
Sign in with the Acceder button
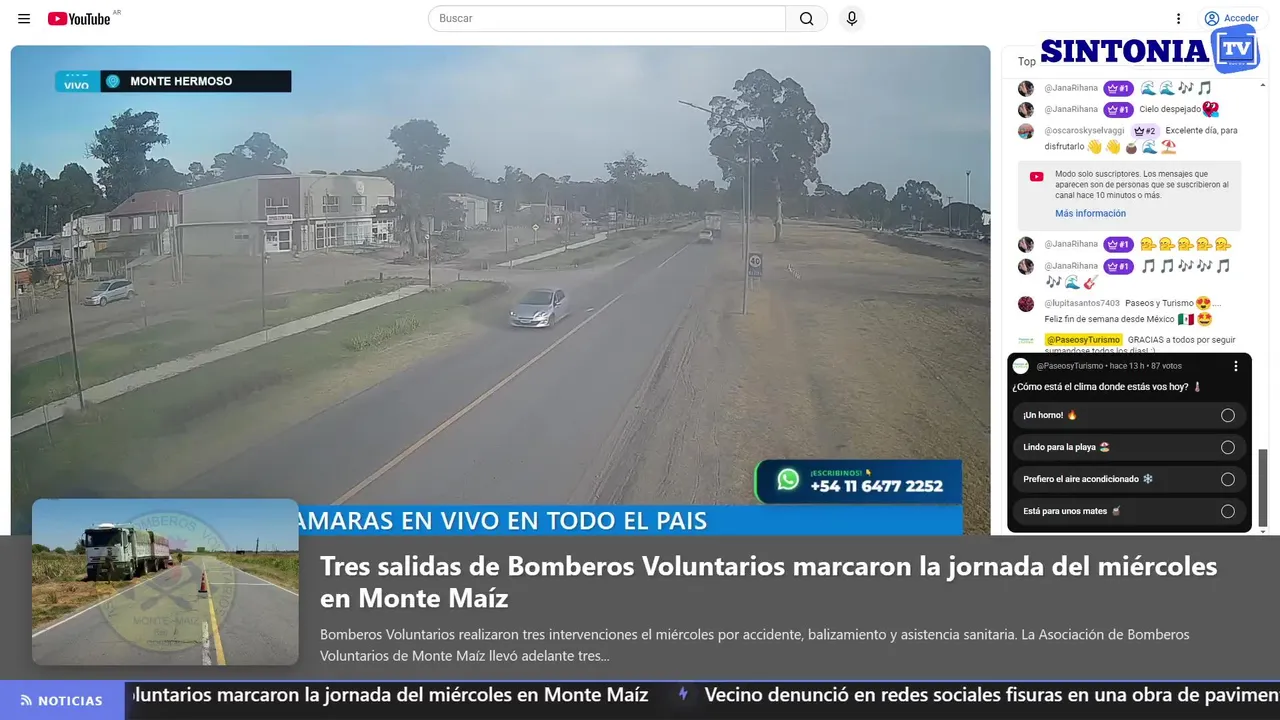coord(1232,18)
